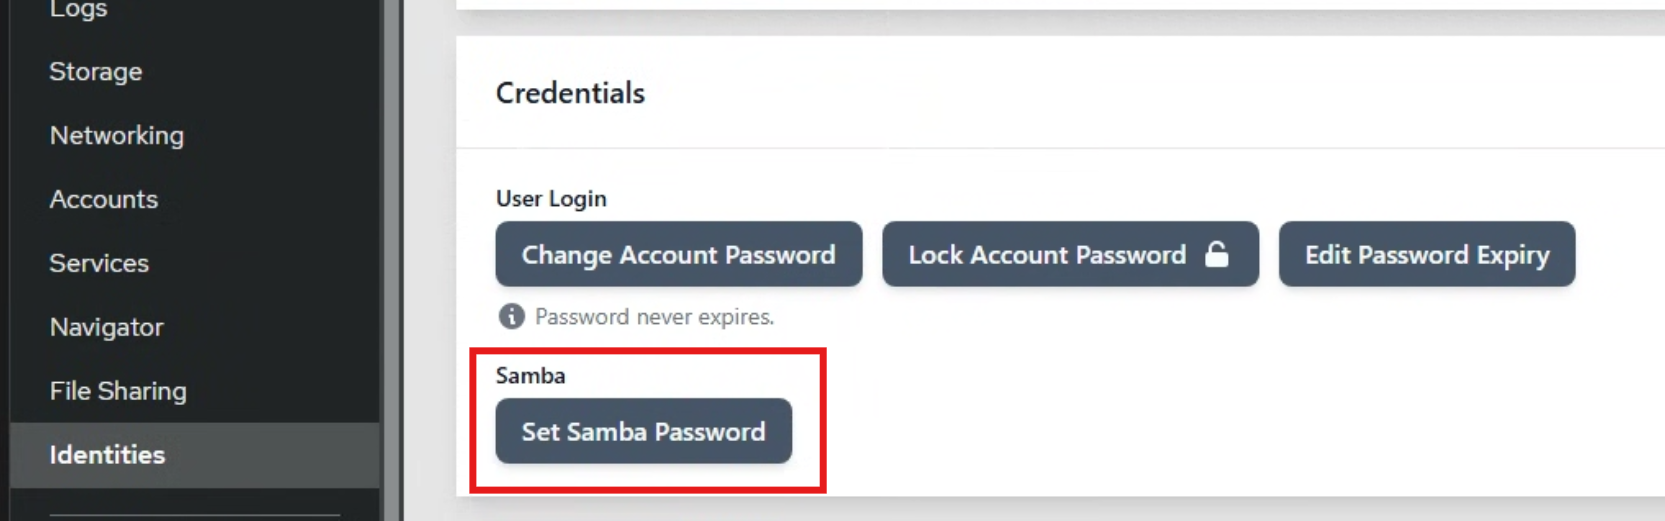Click Set Samba Password button

(644, 431)
